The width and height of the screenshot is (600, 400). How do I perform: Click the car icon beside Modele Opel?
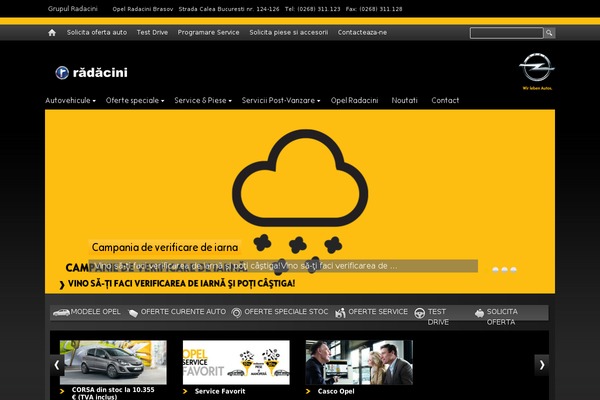pos(61,312)
